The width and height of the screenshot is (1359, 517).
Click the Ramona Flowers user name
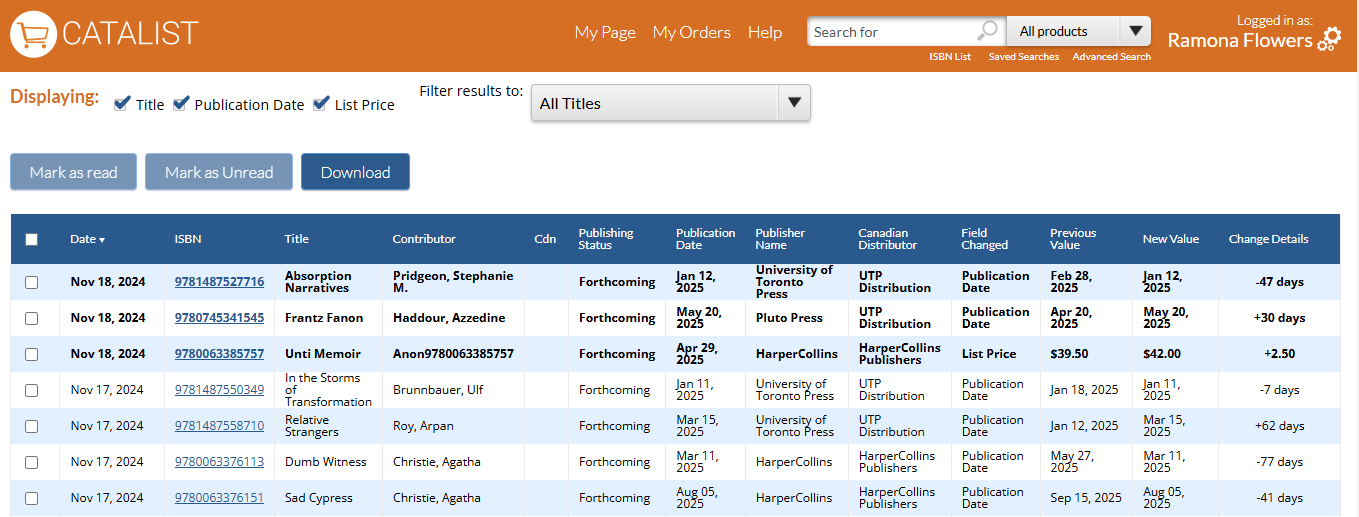(1240, 41)
